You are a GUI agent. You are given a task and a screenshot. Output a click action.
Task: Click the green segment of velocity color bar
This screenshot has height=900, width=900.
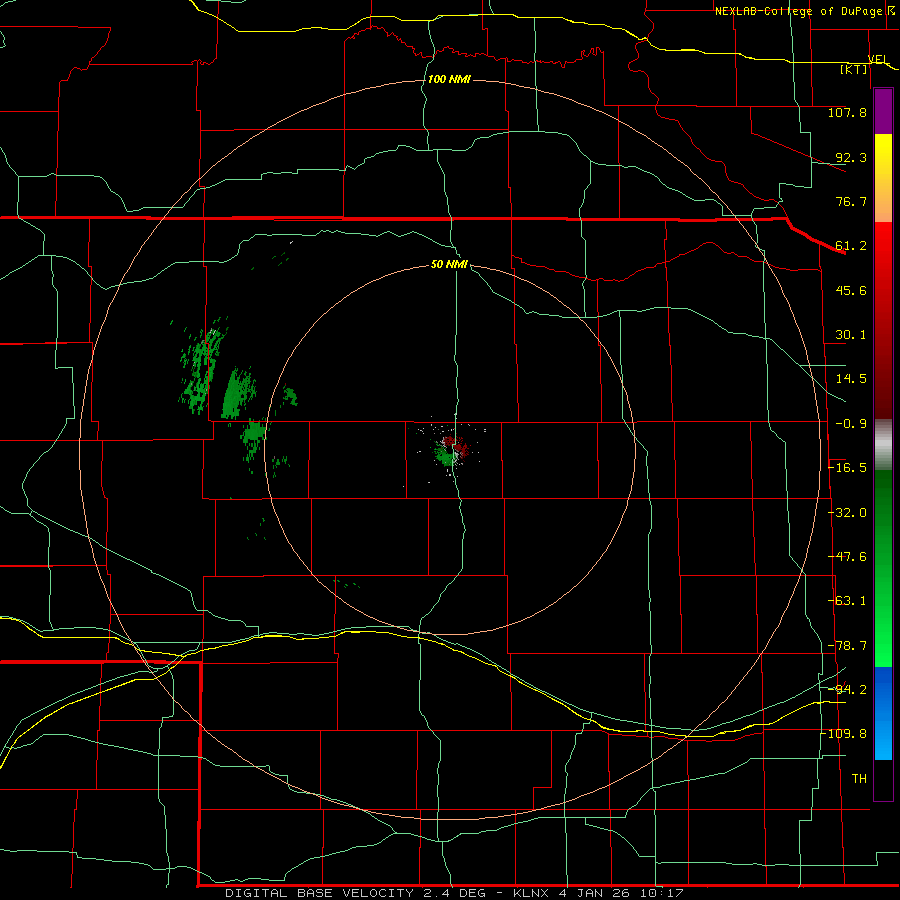[883, 568]
